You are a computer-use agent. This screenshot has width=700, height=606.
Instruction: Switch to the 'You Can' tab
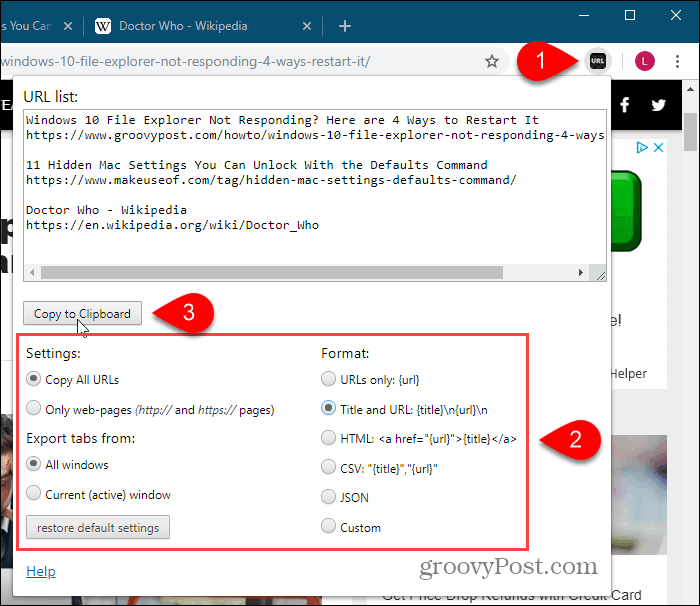[x=29, y=26]
